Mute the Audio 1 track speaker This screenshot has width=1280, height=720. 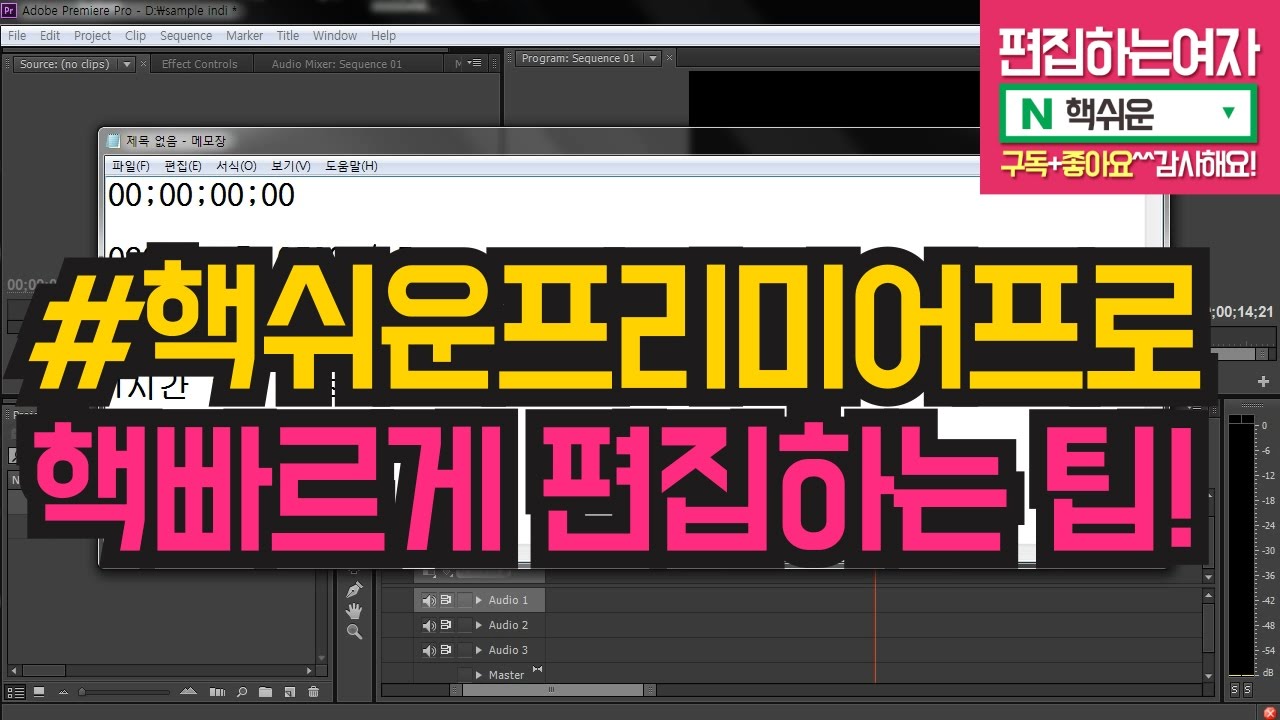click(428, 600)
